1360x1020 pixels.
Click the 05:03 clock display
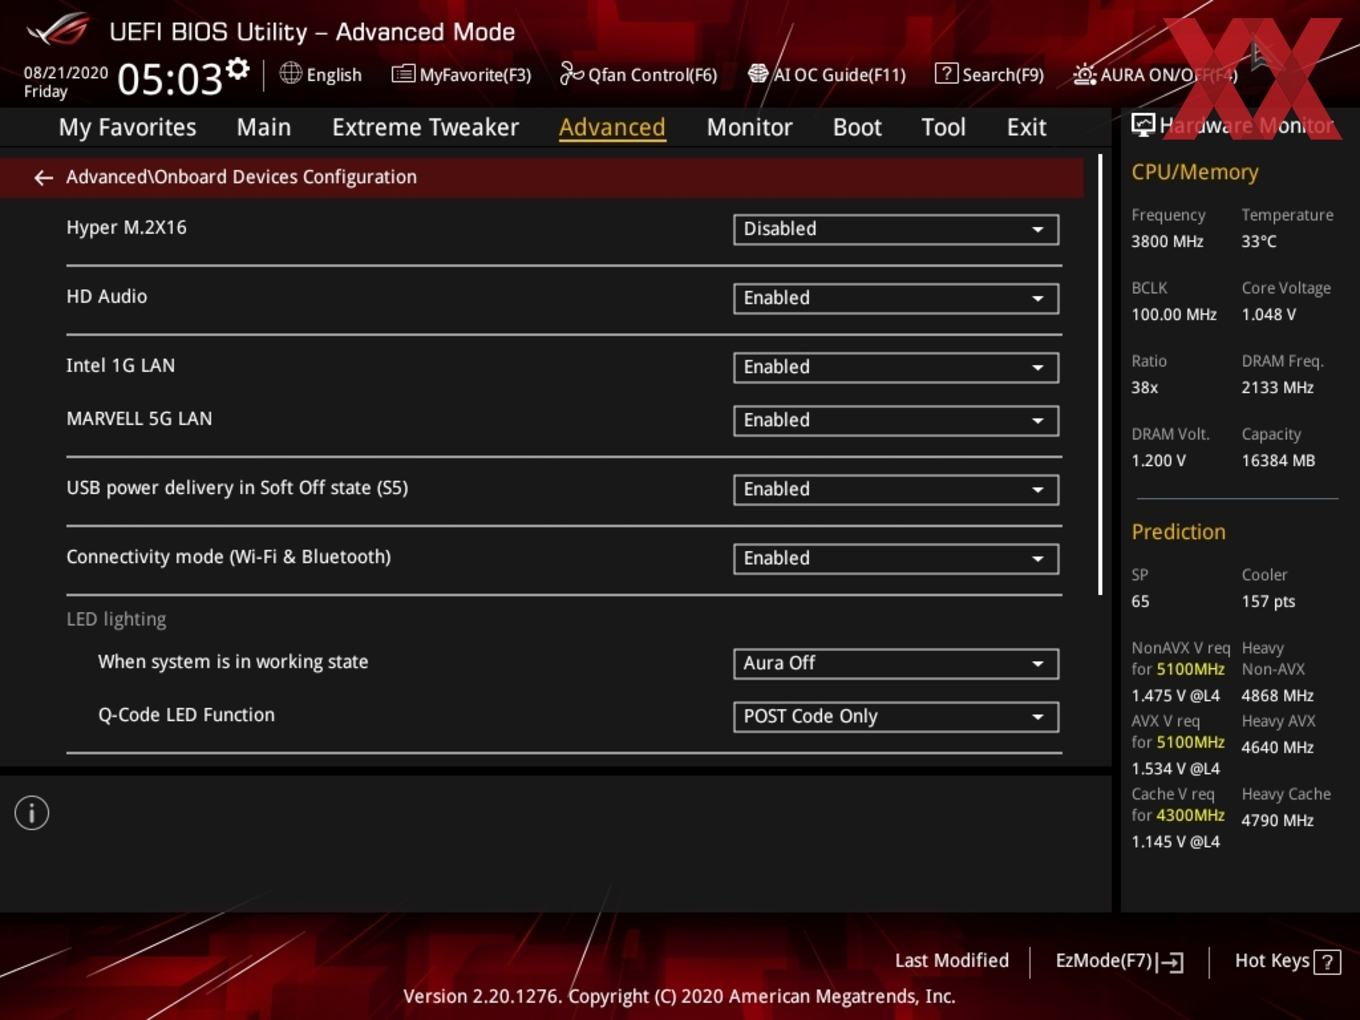tap(170, 78)
